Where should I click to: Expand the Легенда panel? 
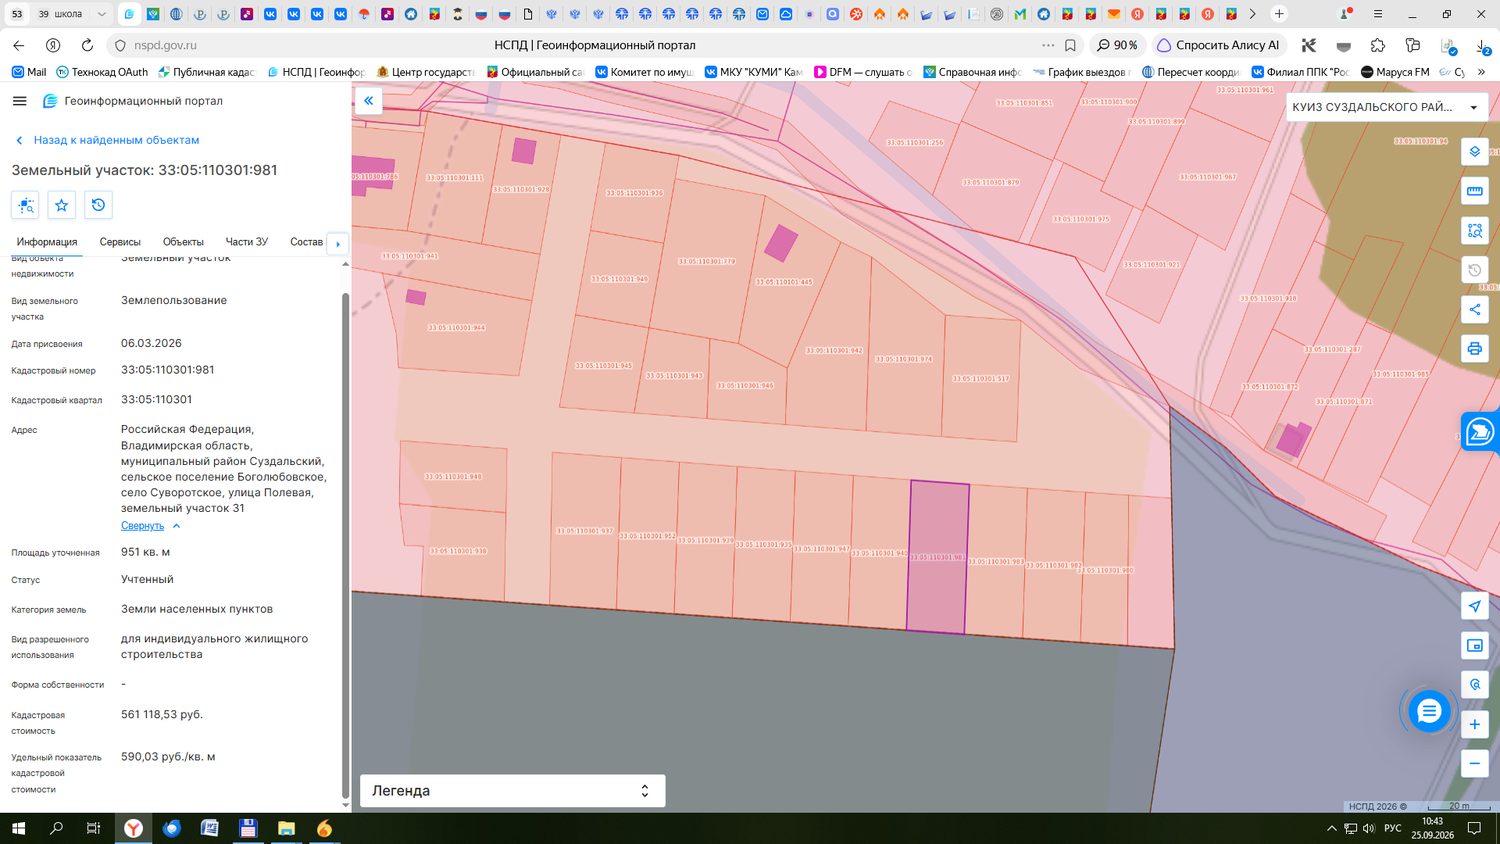pyautogui.click(x=512, y=790)
